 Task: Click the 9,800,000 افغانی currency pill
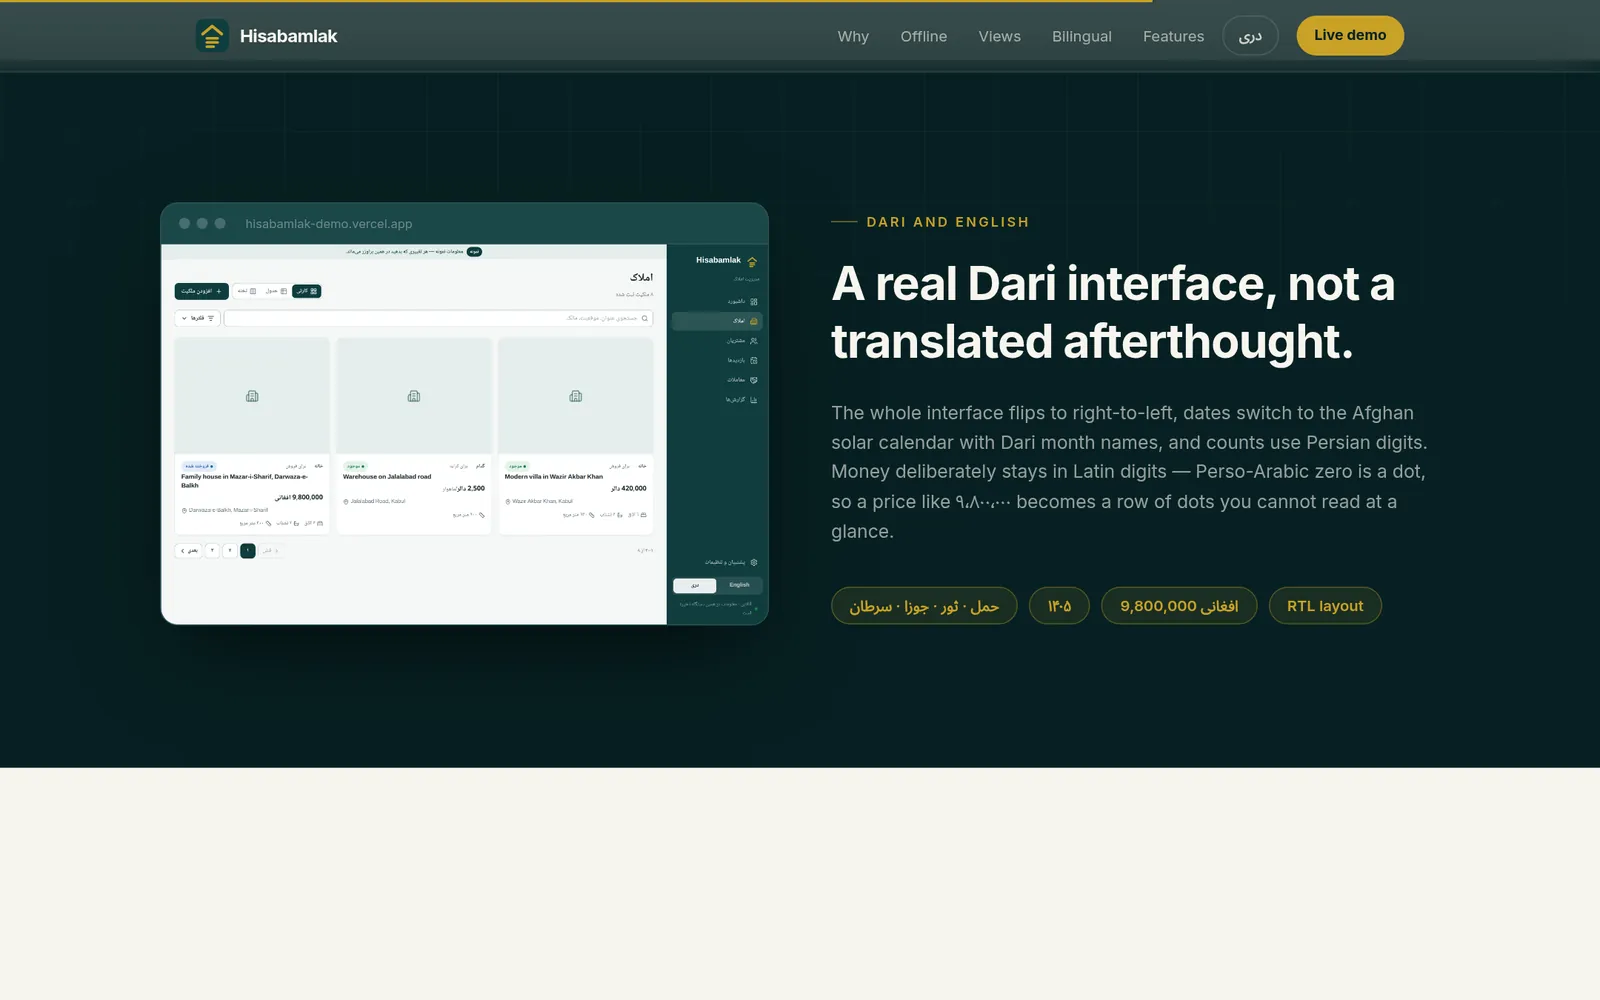coord(1179,606)
